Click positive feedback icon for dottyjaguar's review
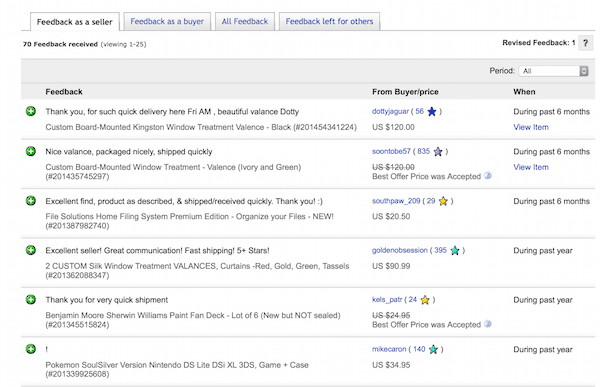The height and width of the screenshot is (387, 600). coord(31,111)
